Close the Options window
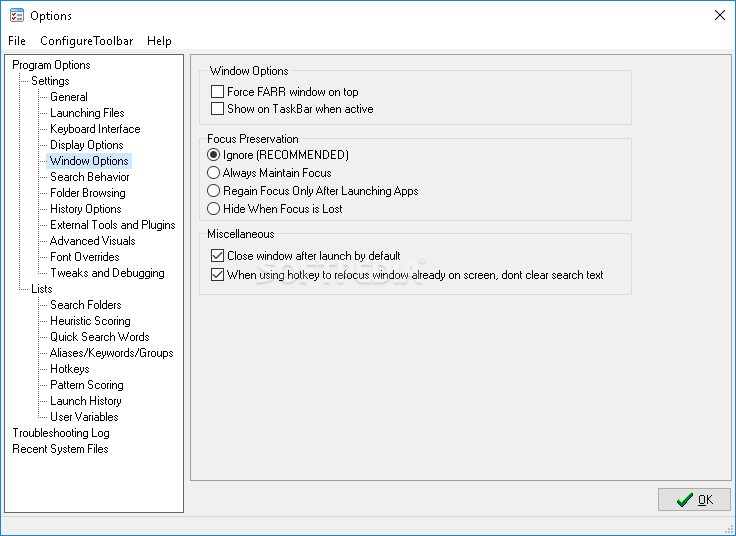Screen dimensions: 736x536 [x=720, y=15]
